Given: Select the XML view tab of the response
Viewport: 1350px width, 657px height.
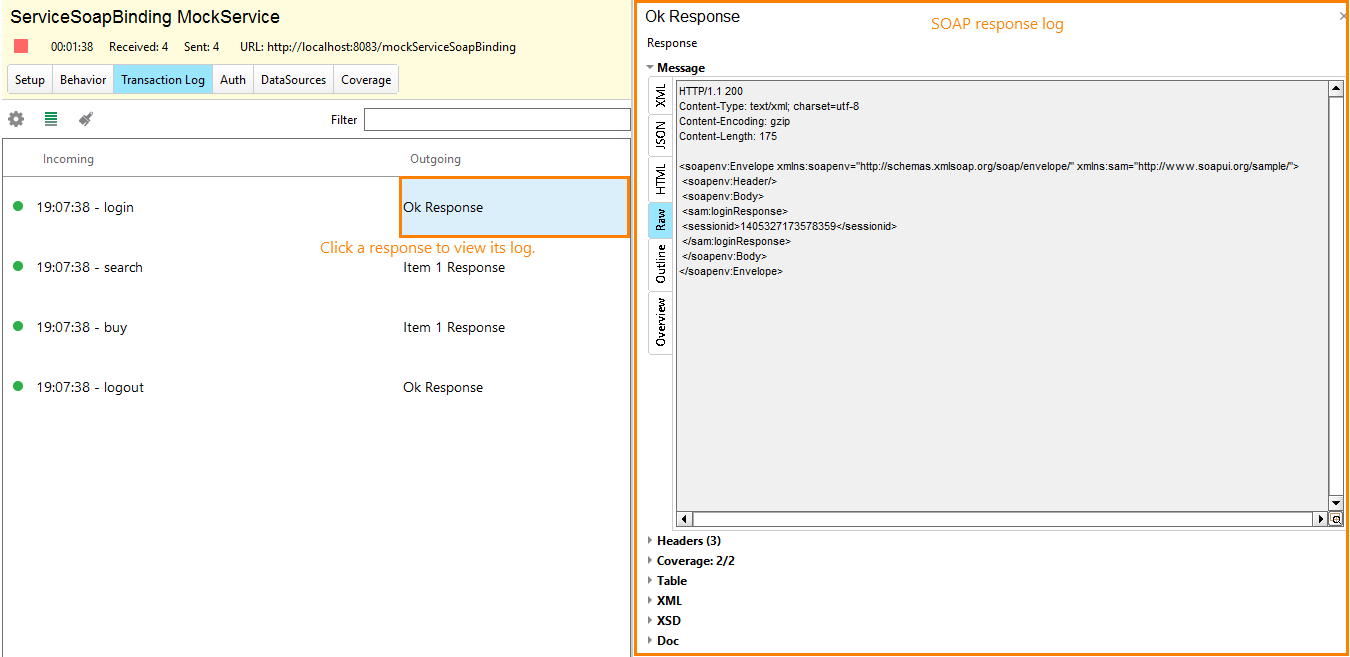Looking at the screenshot, I should click(660, 95).
